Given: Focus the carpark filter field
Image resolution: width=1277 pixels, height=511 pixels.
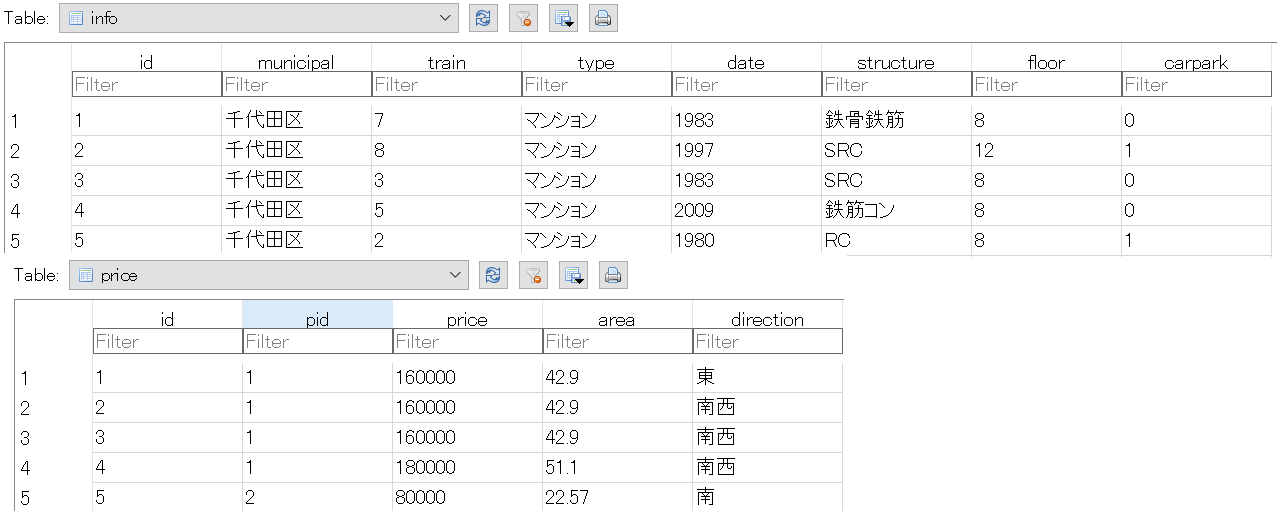Looking at the screenshot, I should (1196, 85).
